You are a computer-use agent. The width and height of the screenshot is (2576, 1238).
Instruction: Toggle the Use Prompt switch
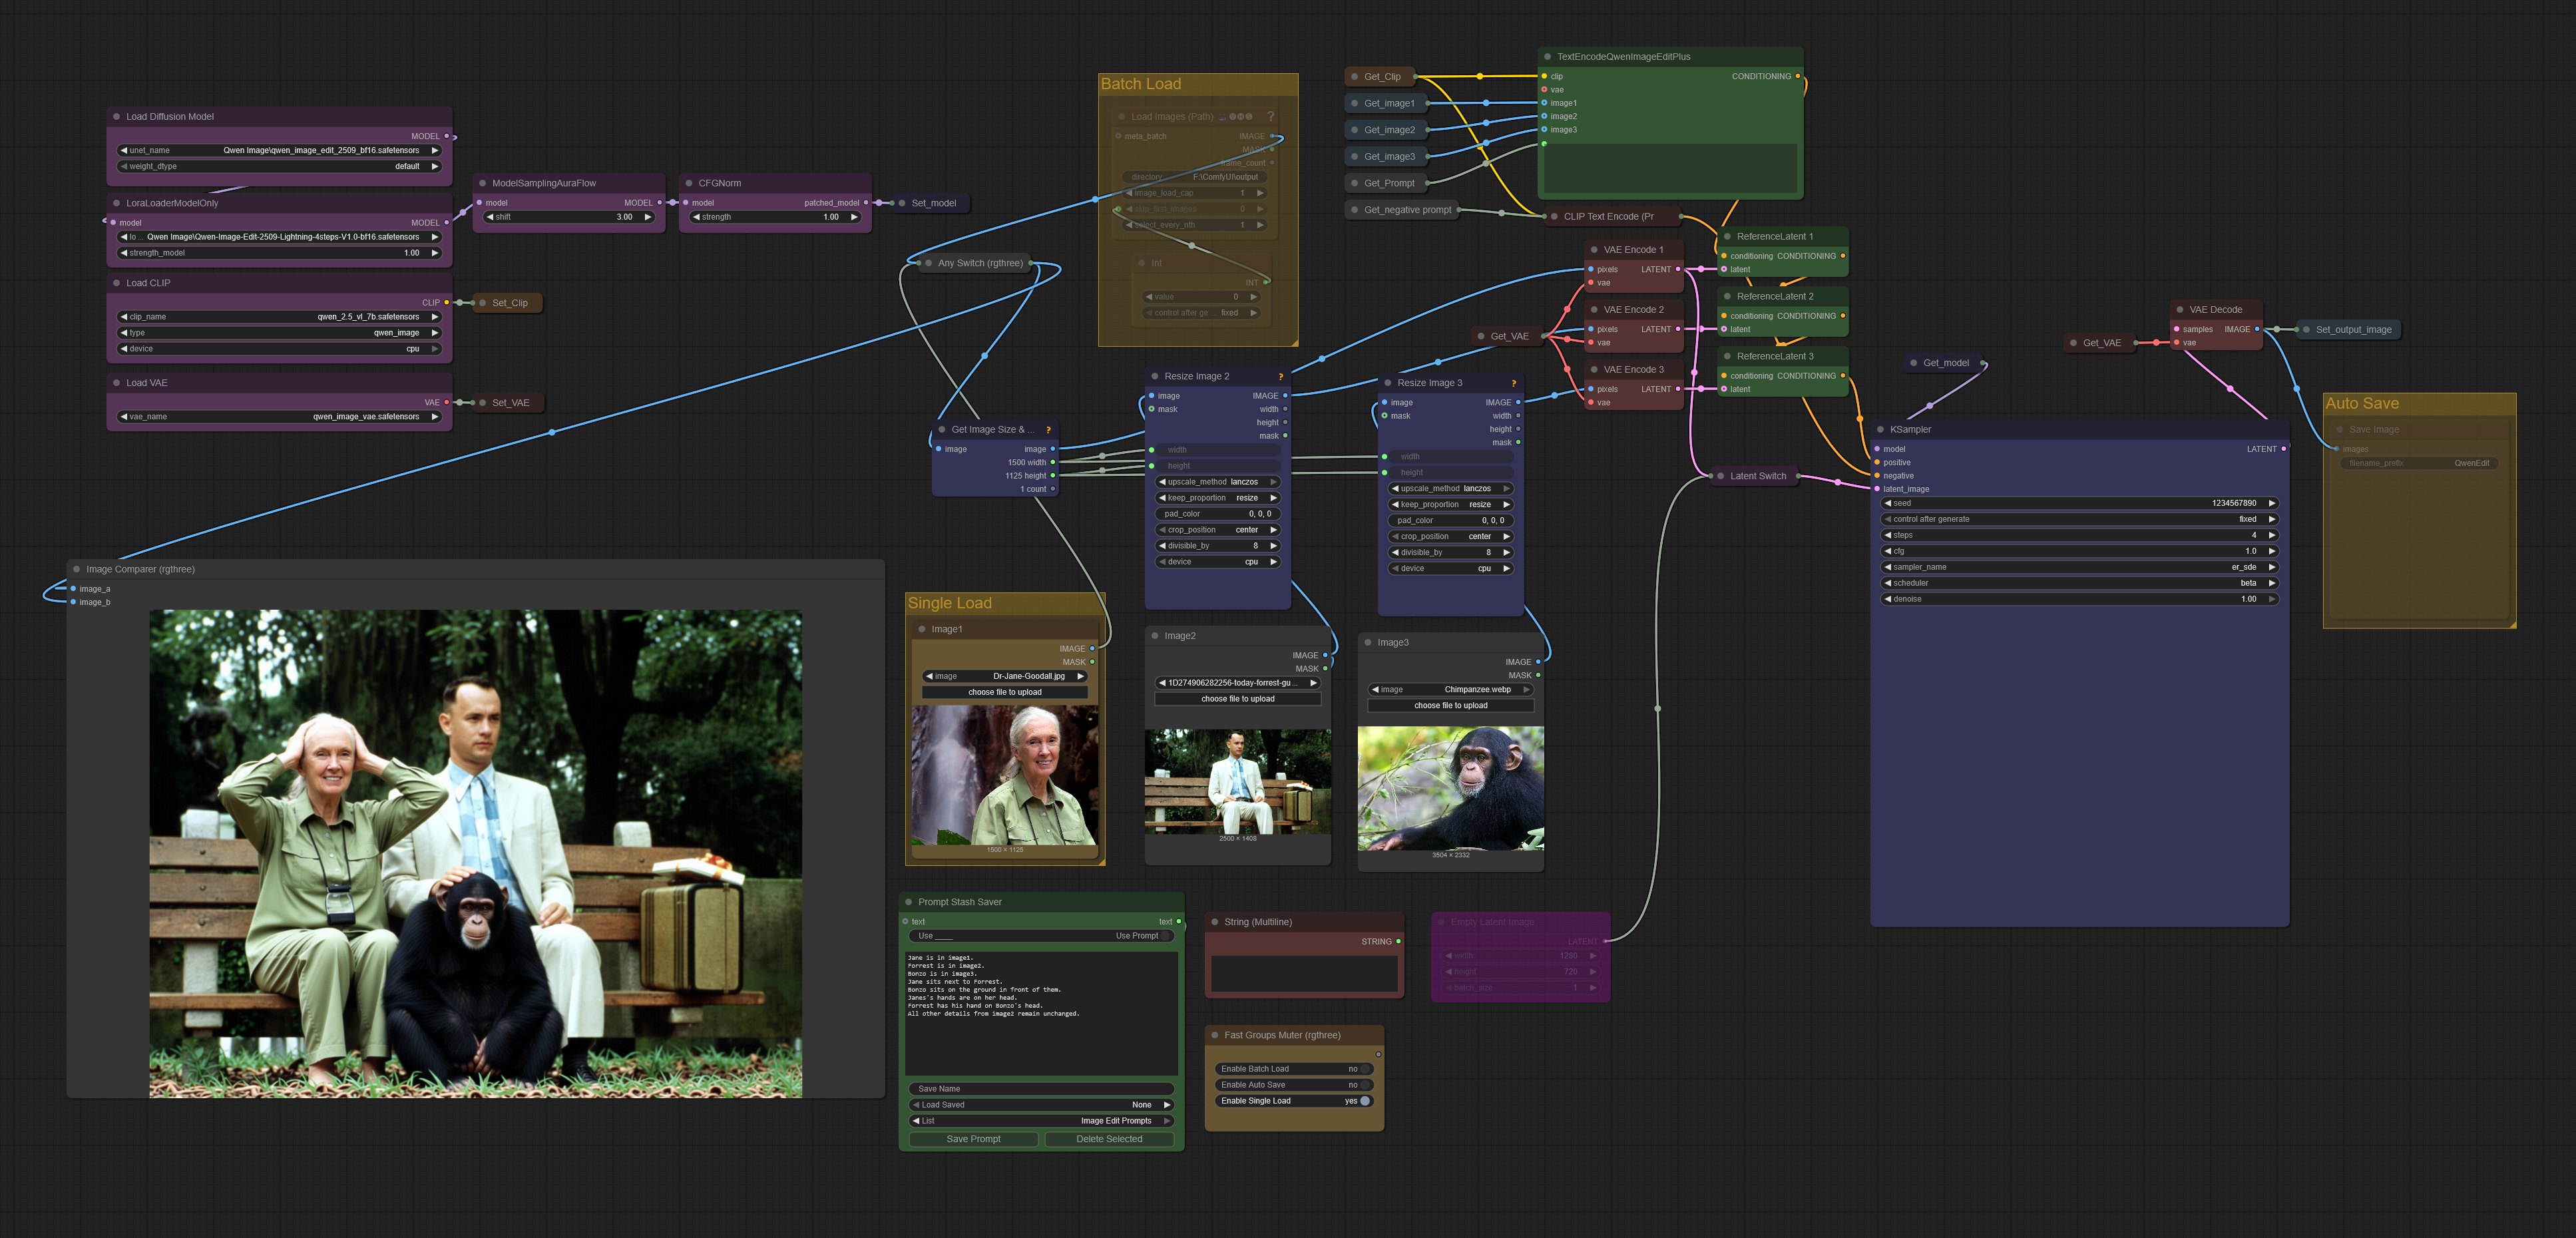tap(1165, 936)
